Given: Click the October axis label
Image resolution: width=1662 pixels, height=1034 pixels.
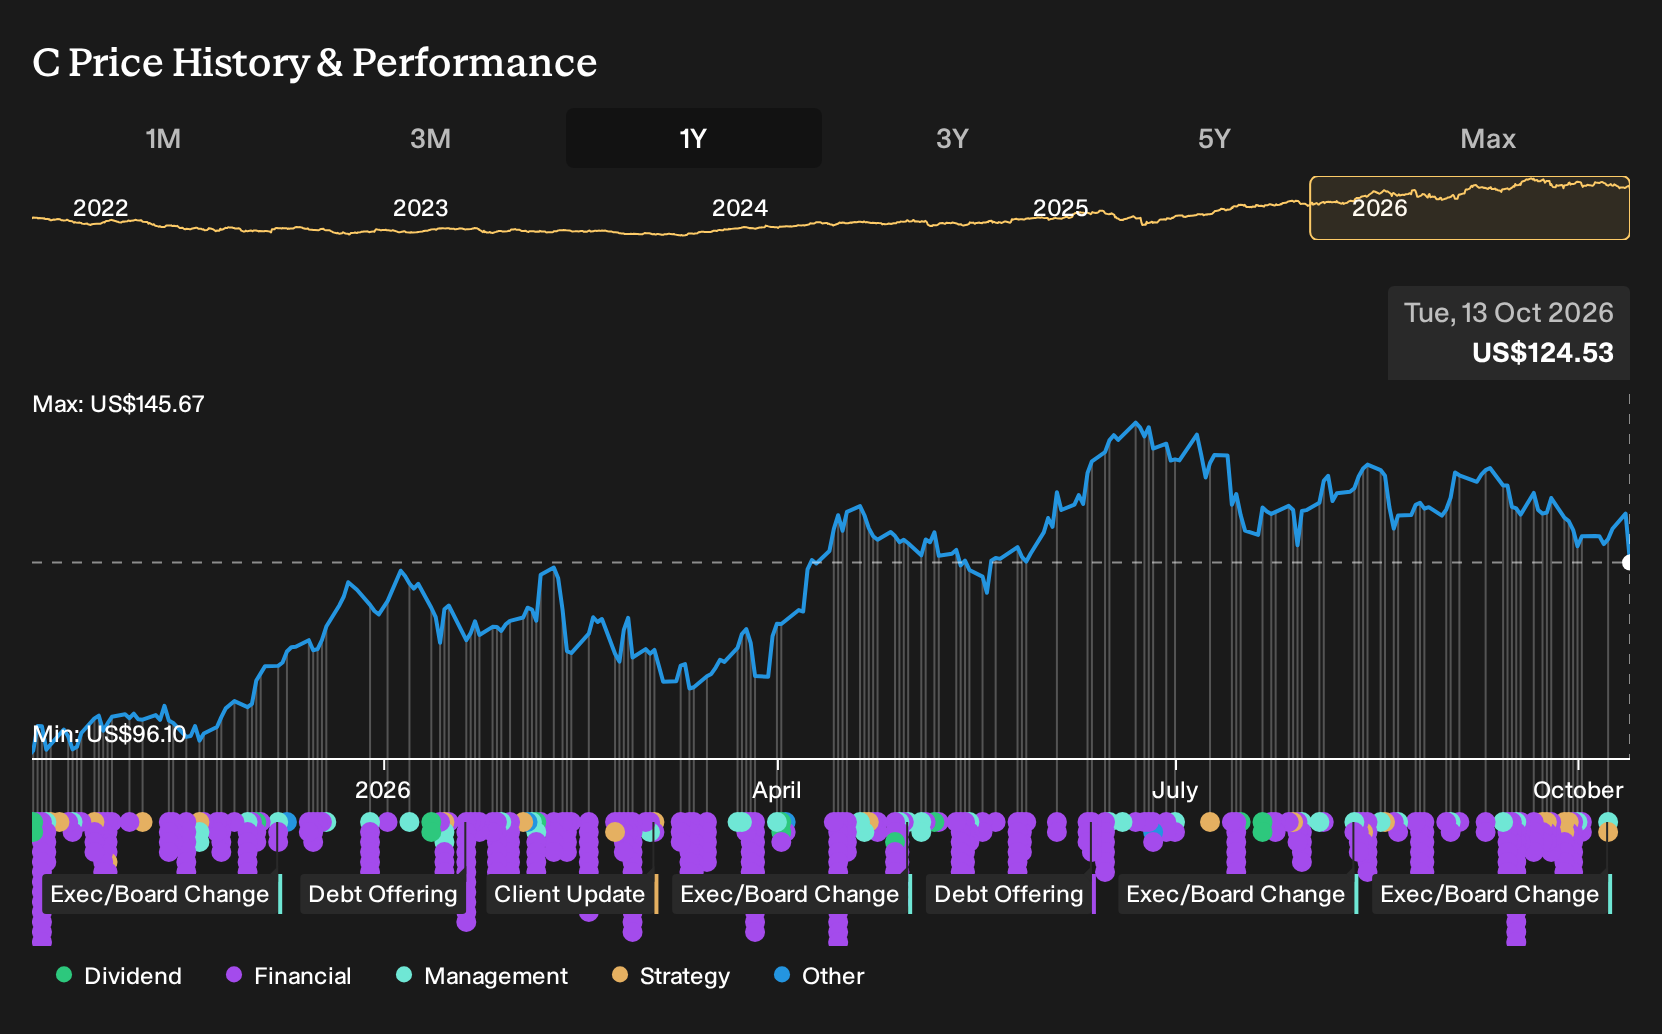Looking at the screenshot, I should [x=1578, y=790].
